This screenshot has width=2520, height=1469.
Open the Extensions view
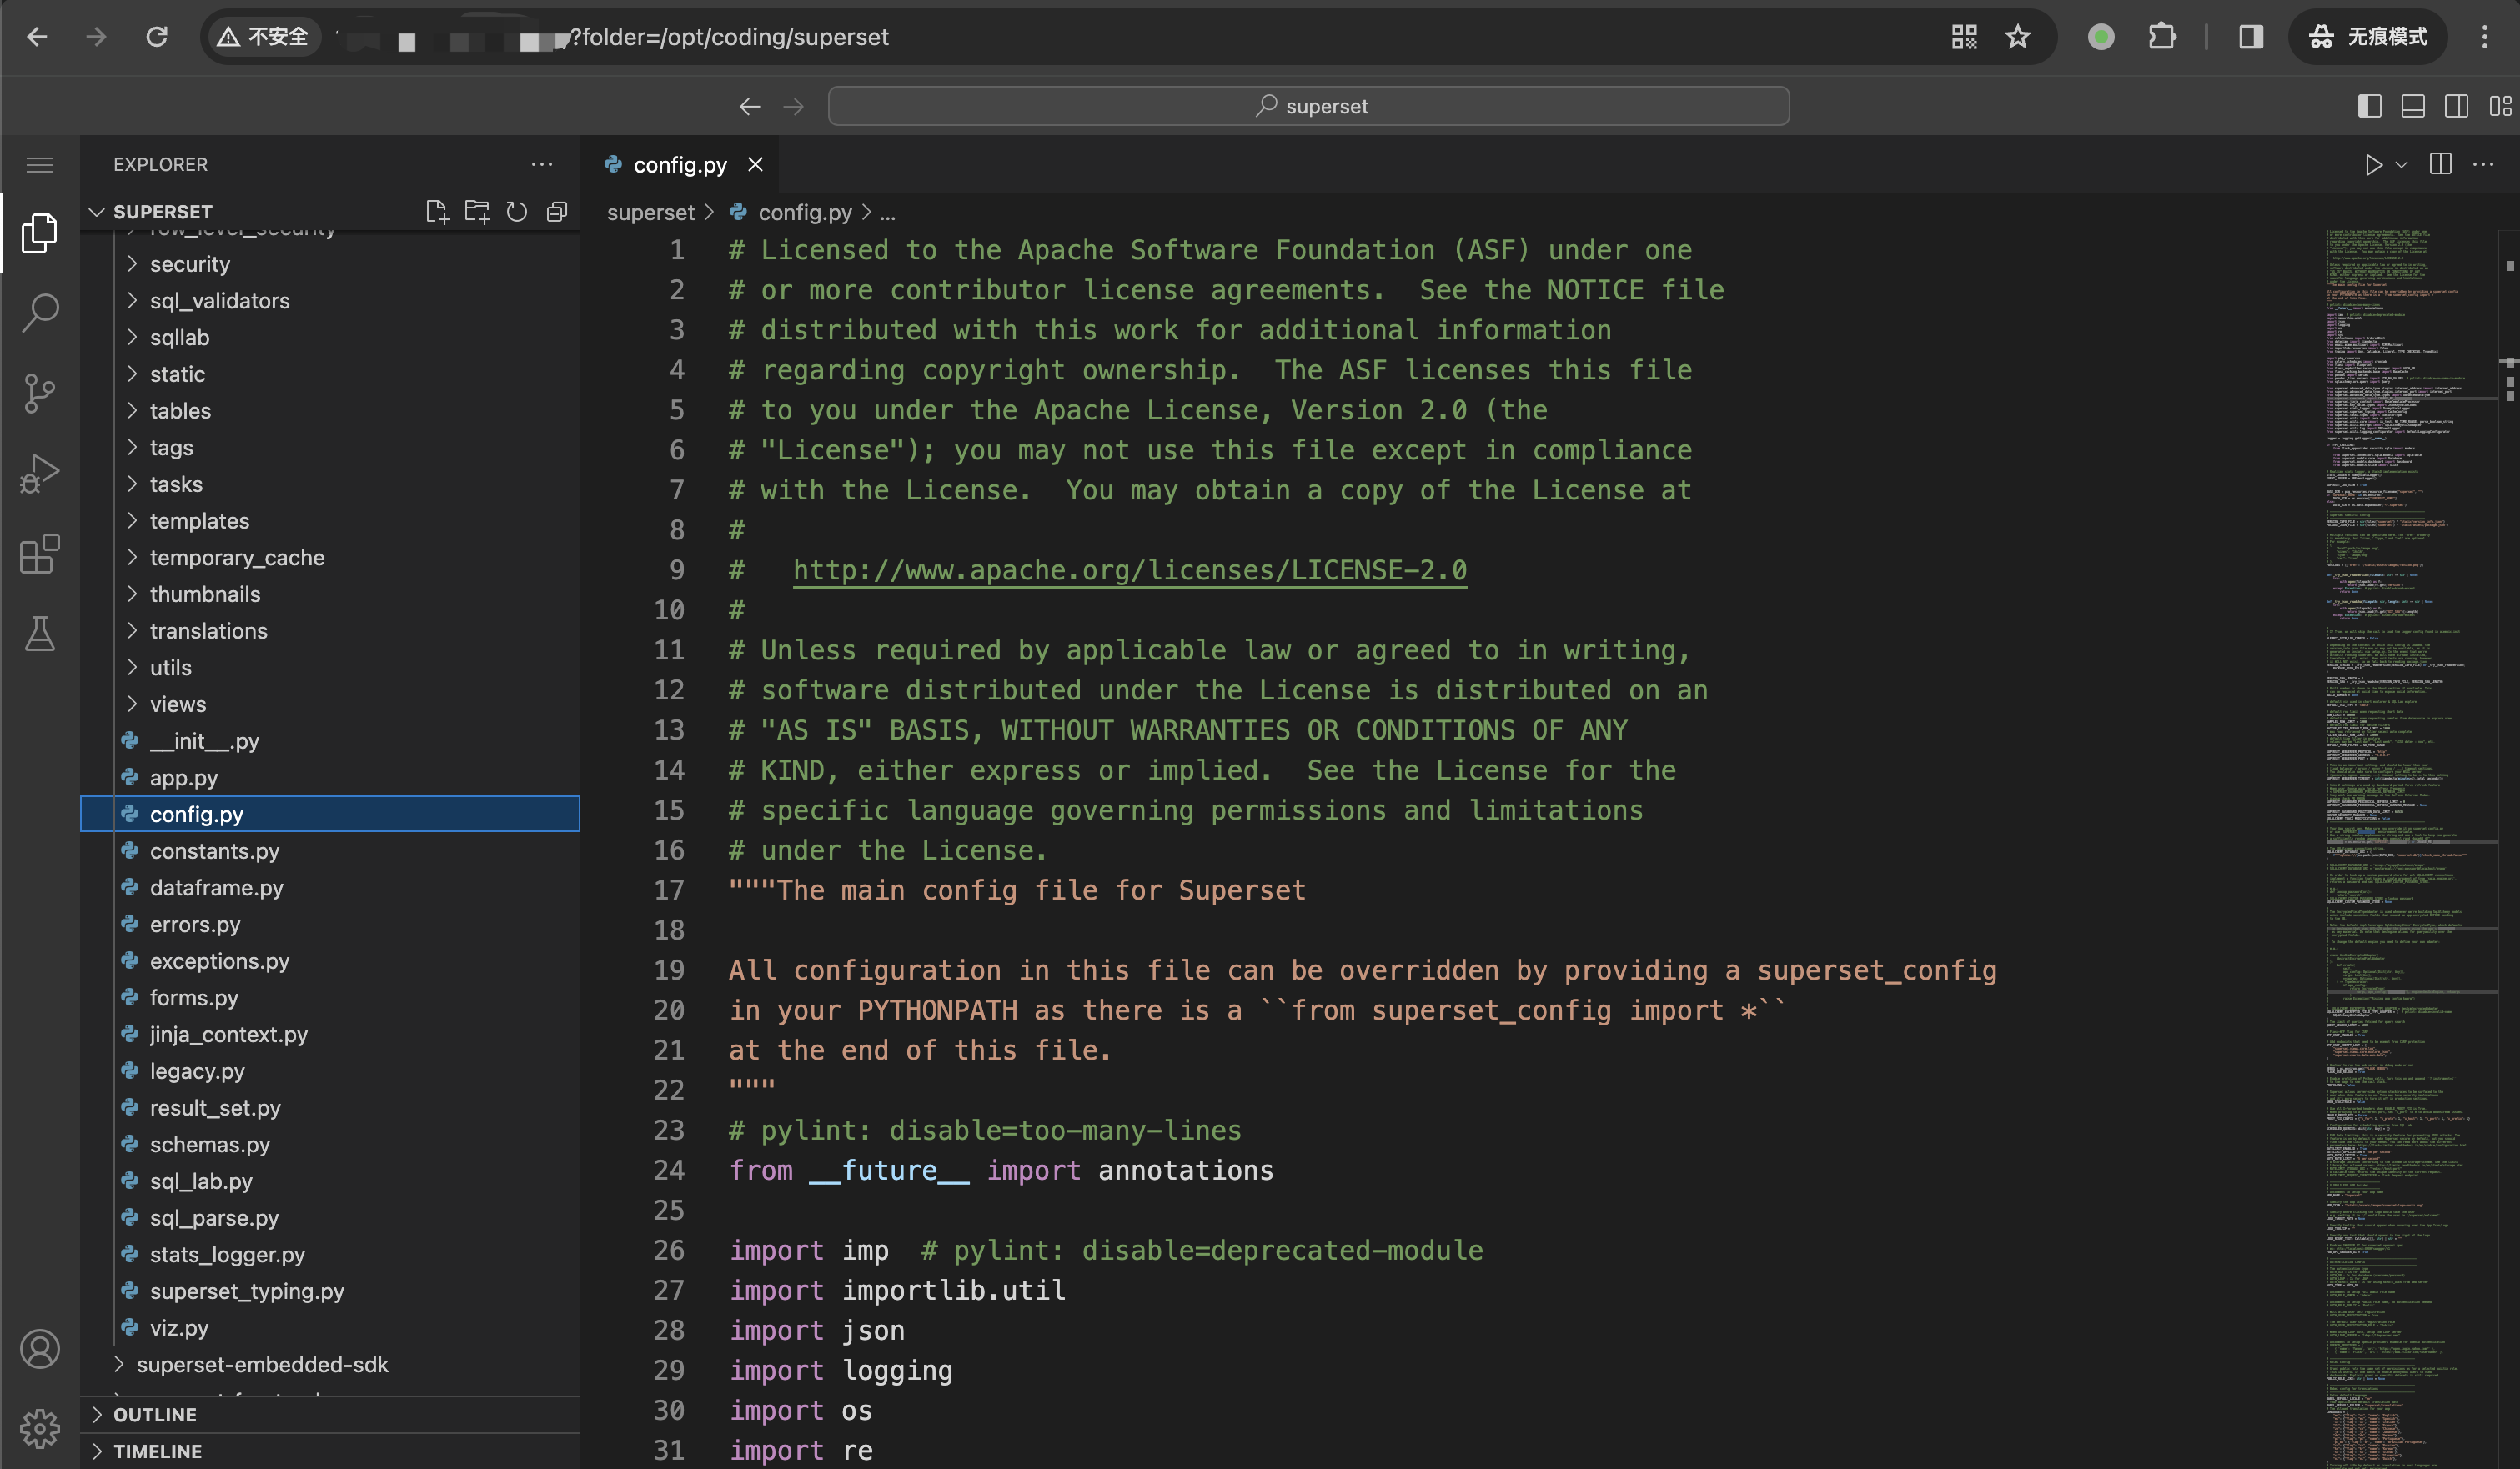[40, 553]
